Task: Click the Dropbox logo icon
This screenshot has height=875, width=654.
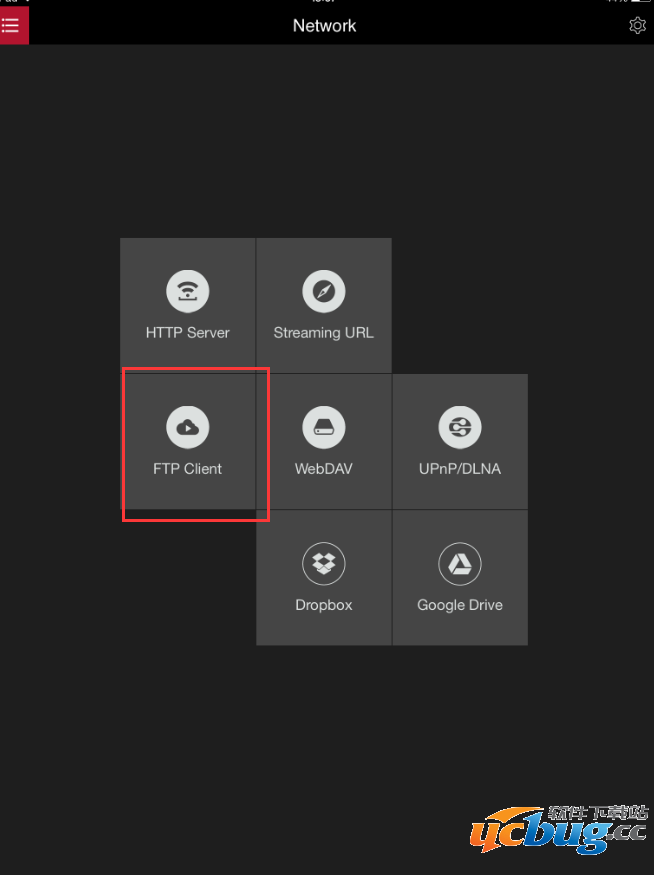Action: pyautogui.click(x=324, y=564)
